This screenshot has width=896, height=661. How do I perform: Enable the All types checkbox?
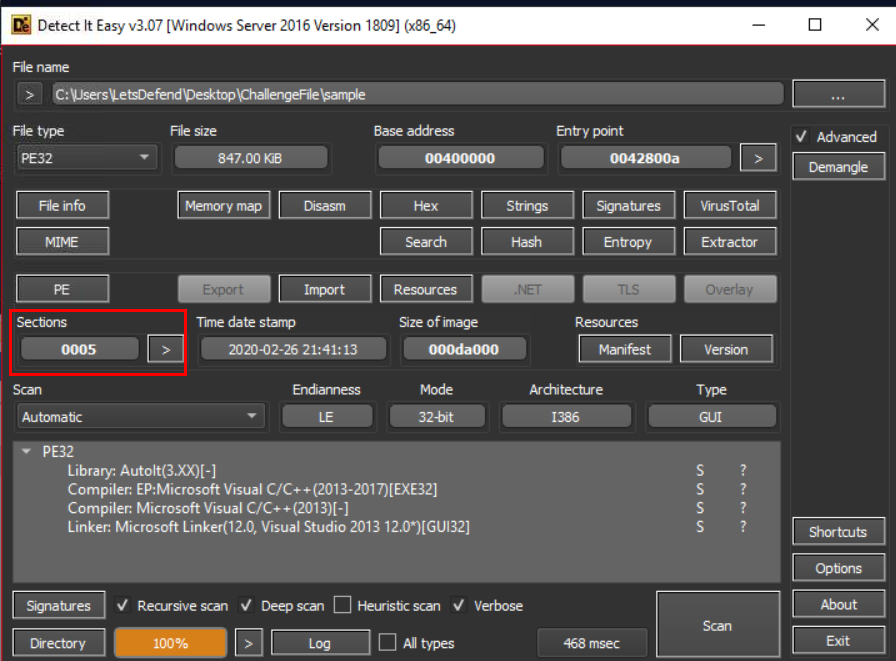point(387,643)
